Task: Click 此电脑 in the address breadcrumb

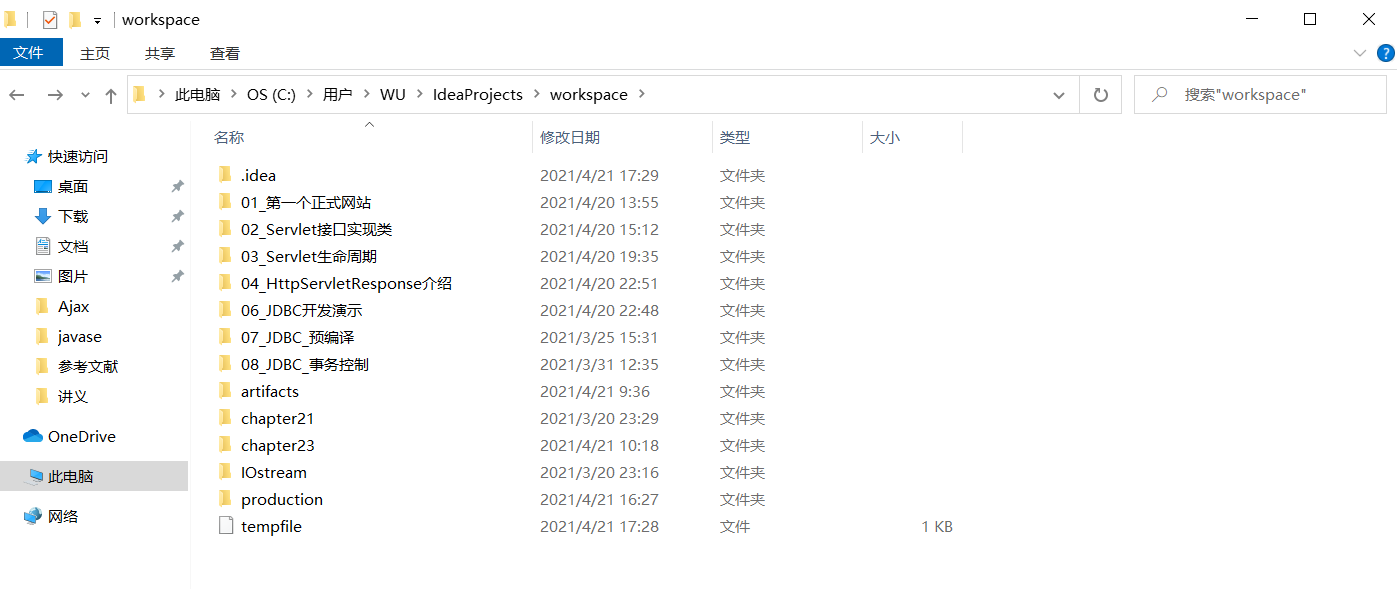Action: click(x=197, y=95)
